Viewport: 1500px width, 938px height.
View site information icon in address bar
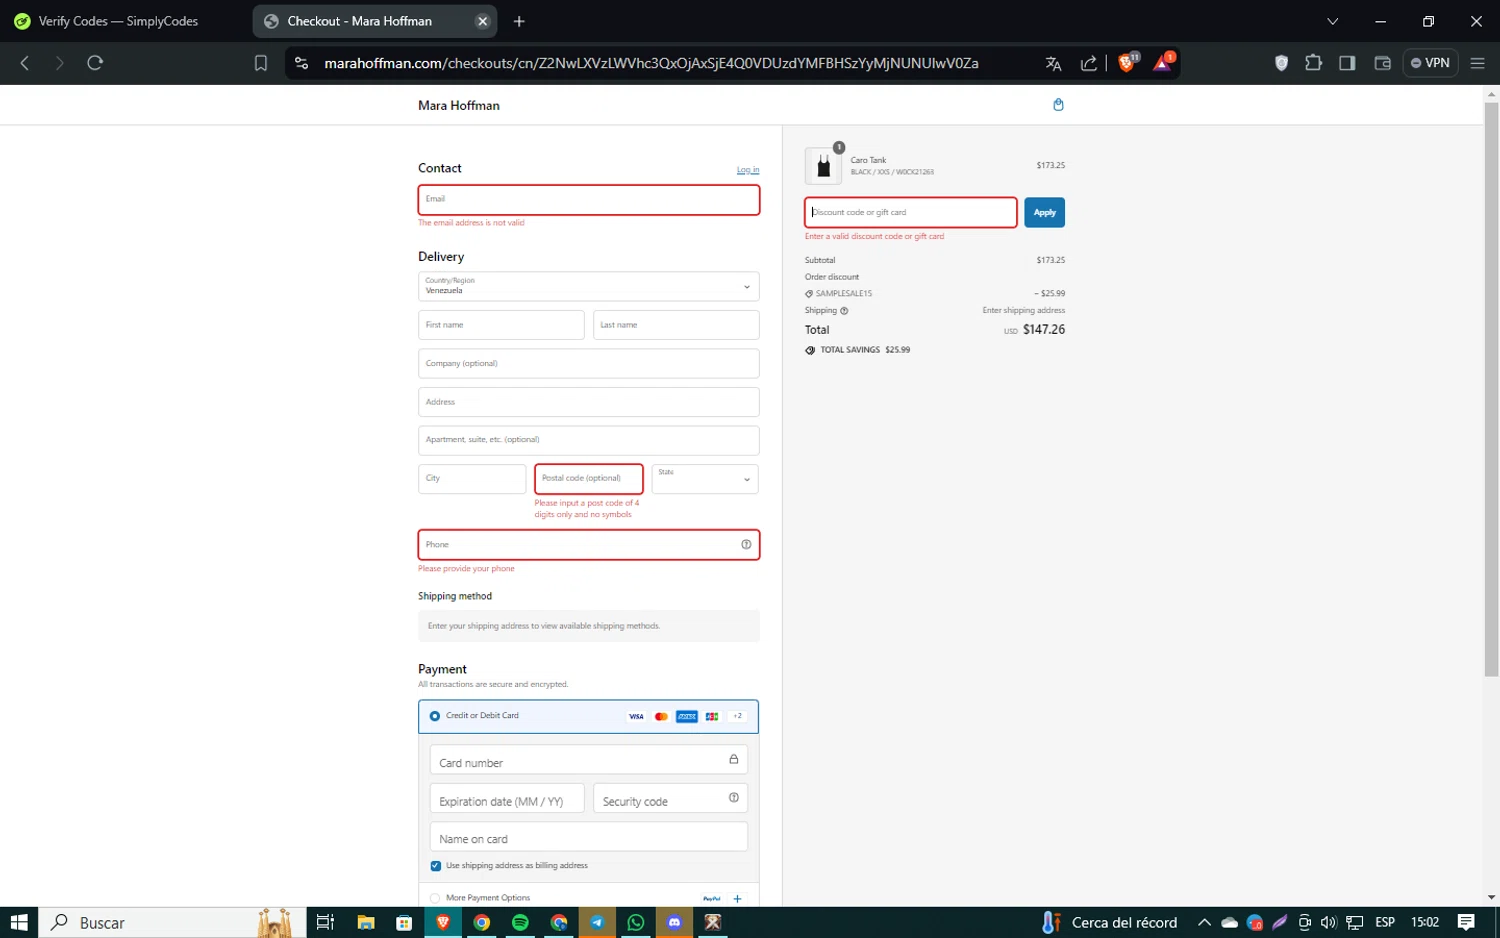tap(301, 63)
